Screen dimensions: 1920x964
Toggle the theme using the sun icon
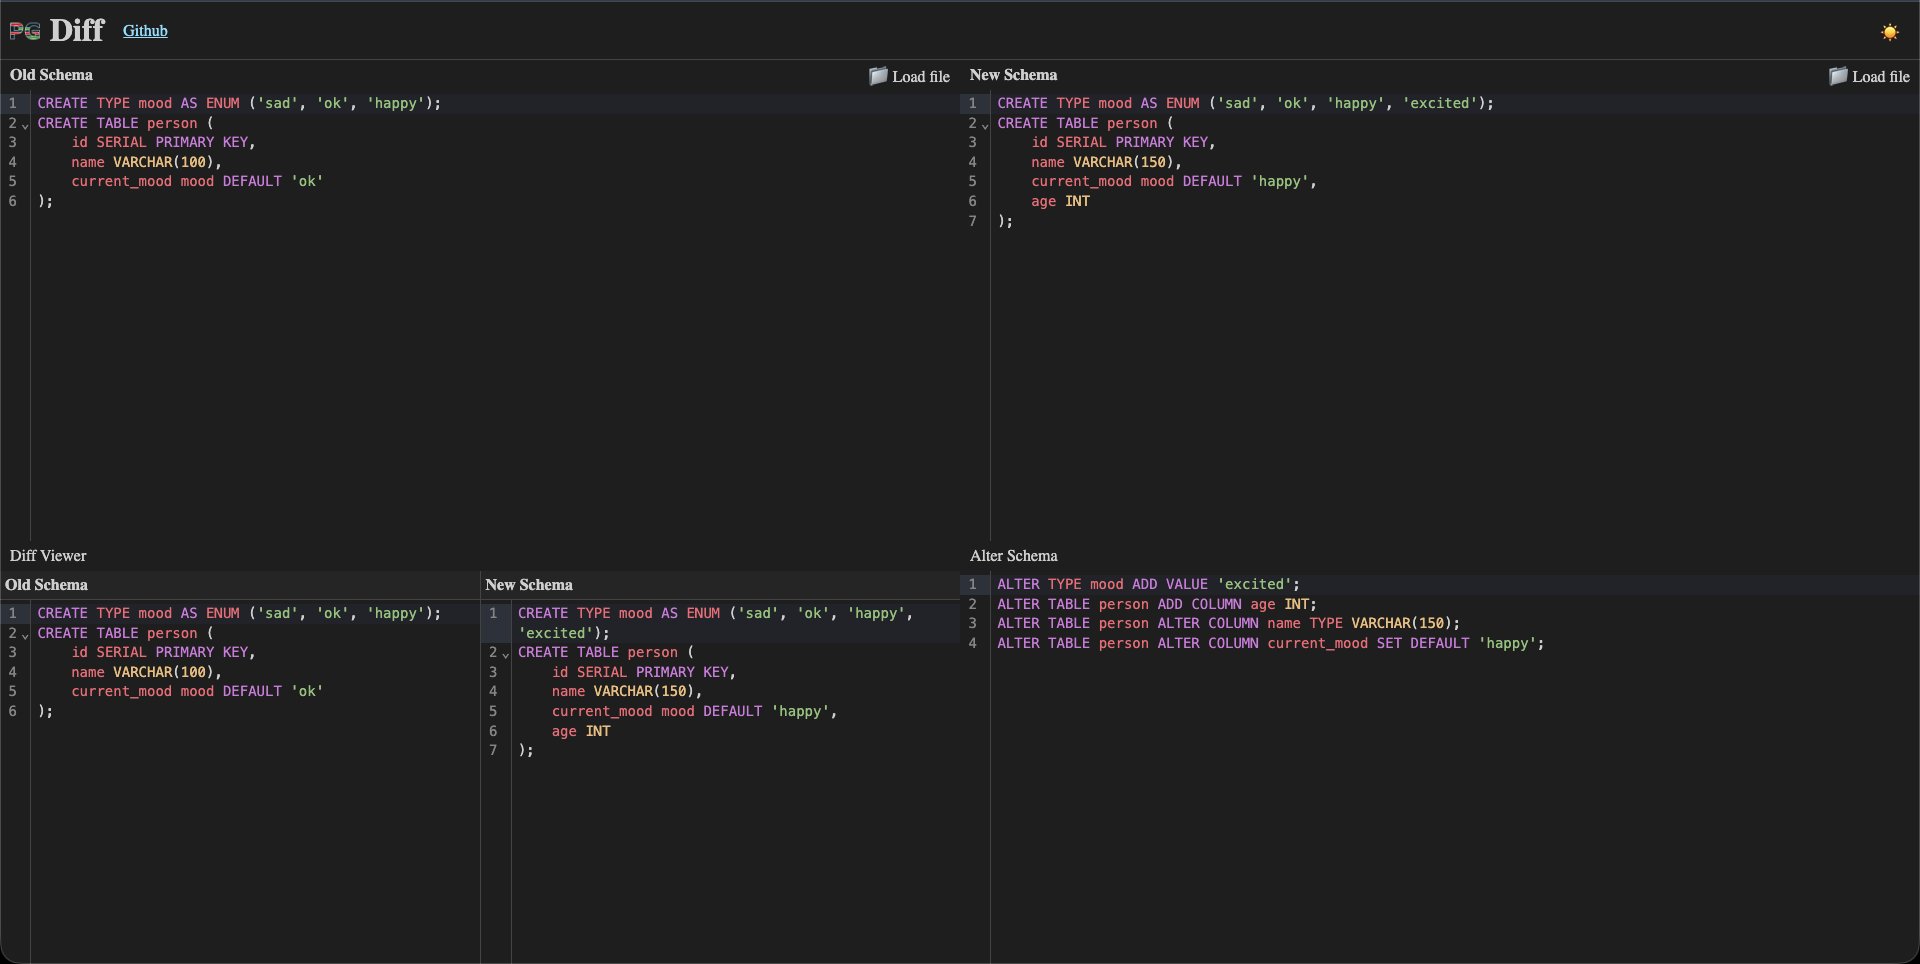(1890, 31)
